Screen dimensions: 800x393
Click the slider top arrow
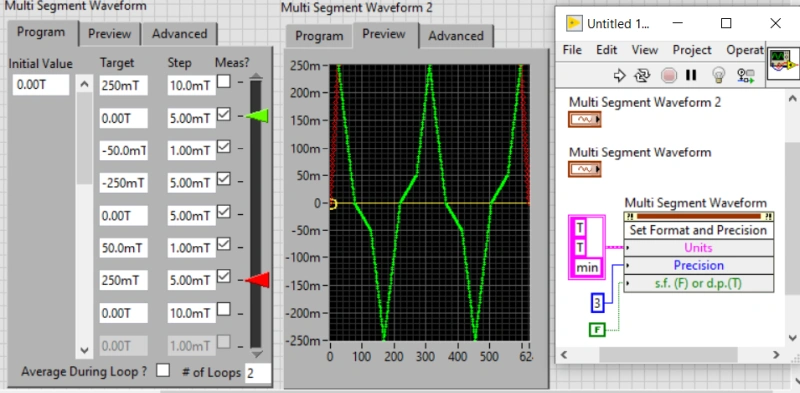coord(256,77)
